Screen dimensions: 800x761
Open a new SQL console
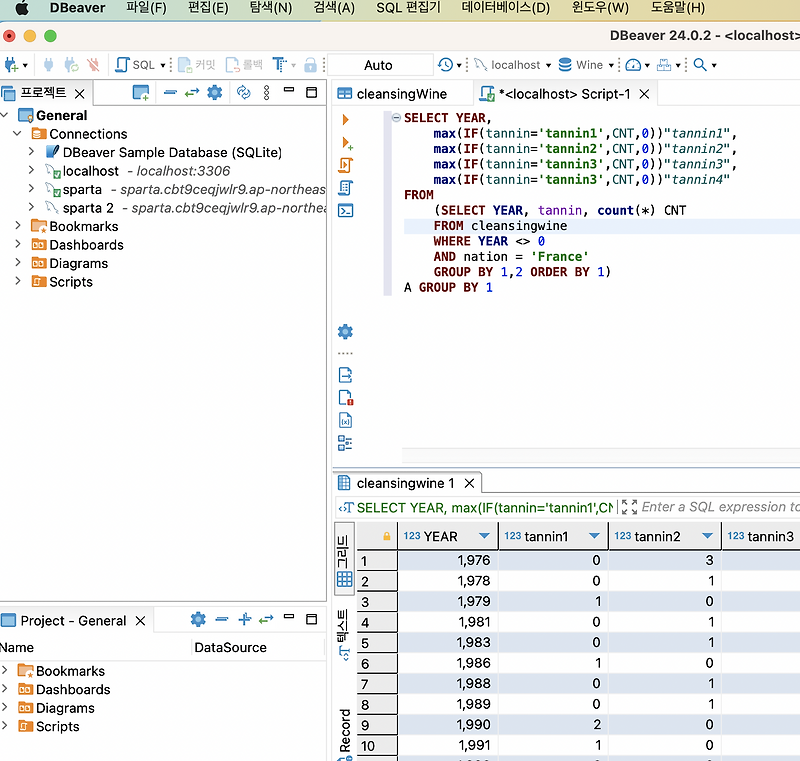click(x=344, y=210)
